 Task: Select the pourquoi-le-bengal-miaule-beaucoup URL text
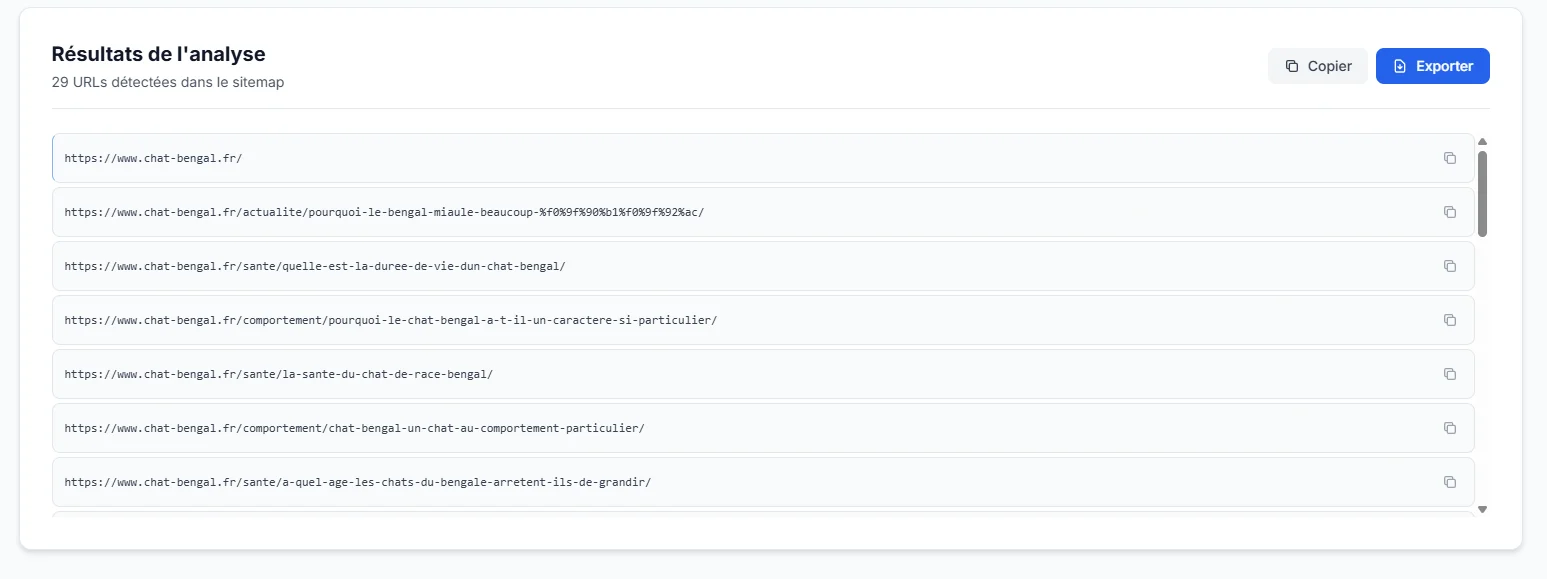(384, 212)
